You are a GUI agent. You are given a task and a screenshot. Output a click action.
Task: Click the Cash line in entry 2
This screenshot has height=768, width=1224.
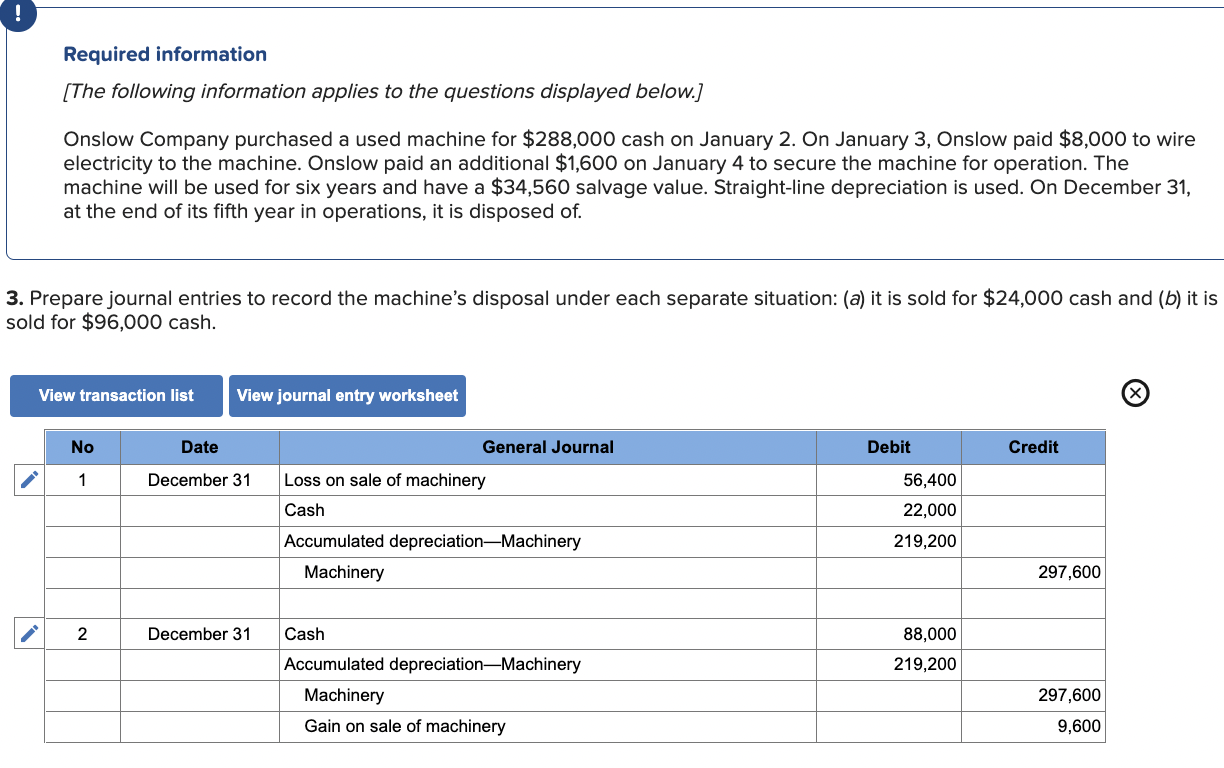(305, 633)
